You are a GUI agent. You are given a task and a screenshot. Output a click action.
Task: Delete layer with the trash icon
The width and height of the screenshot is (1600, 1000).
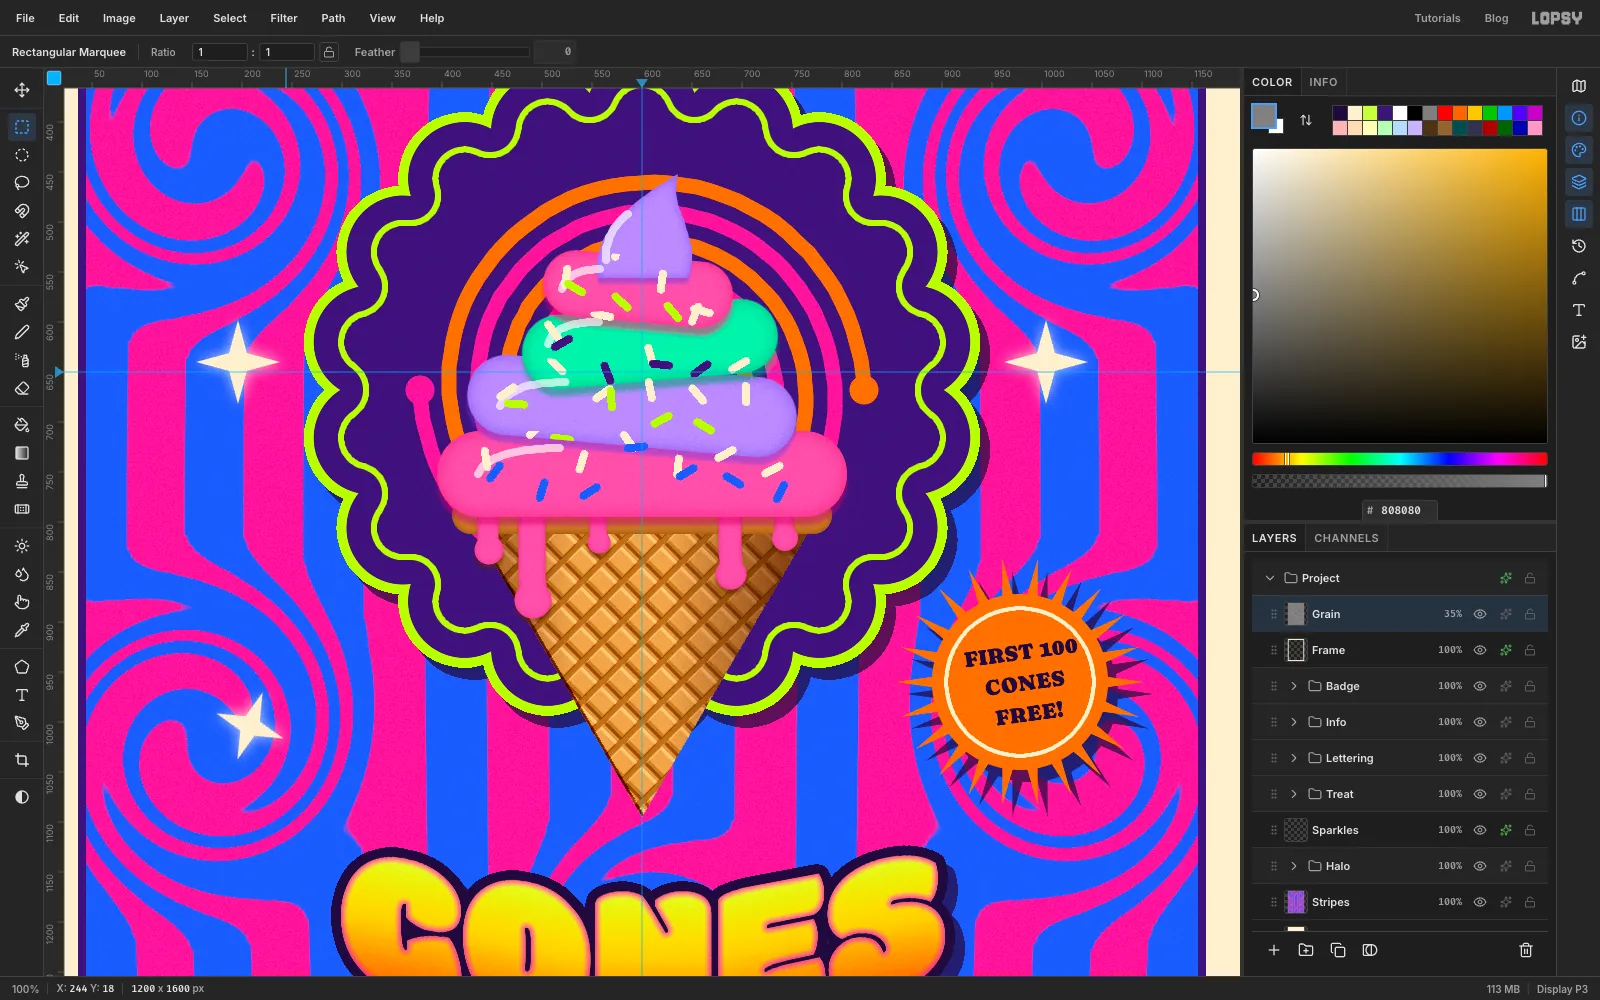(1526, 950)
